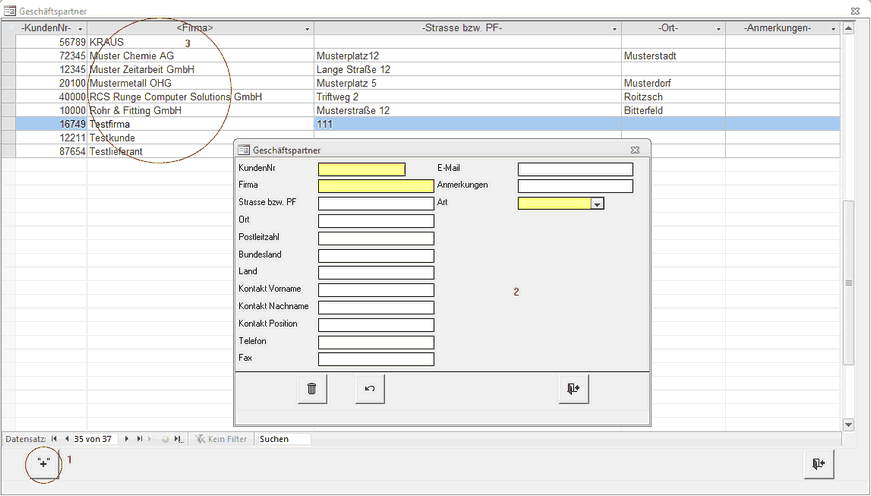The width and height of the screenshot is (871, 496).
Task: Click the Kein Filter button
Action: pyautogui.click(x=222, y=439)
